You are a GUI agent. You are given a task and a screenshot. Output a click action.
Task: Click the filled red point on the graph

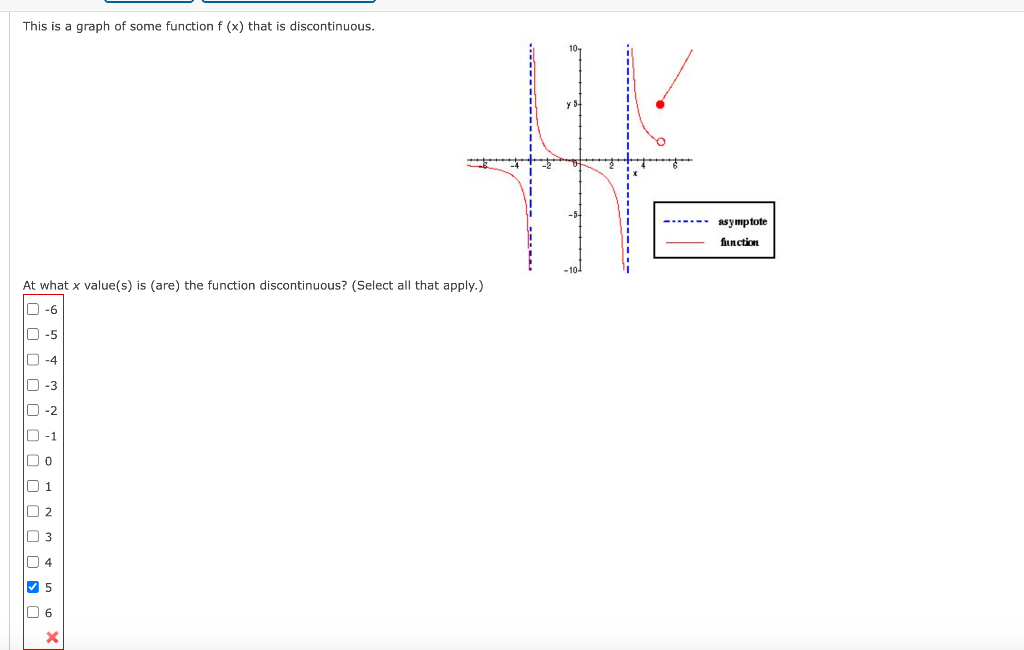660,103
